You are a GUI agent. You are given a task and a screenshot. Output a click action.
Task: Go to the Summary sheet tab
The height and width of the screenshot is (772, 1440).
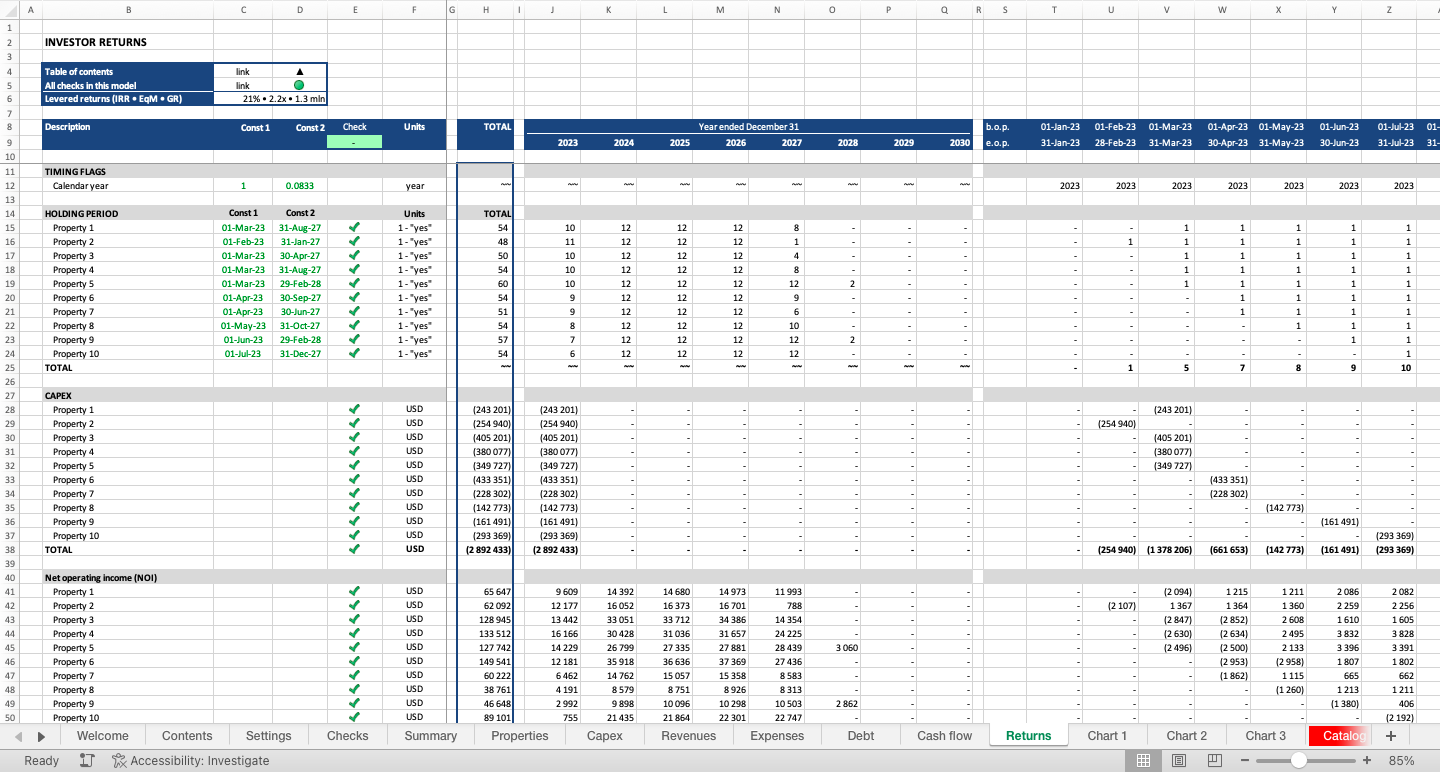(431, 736)
